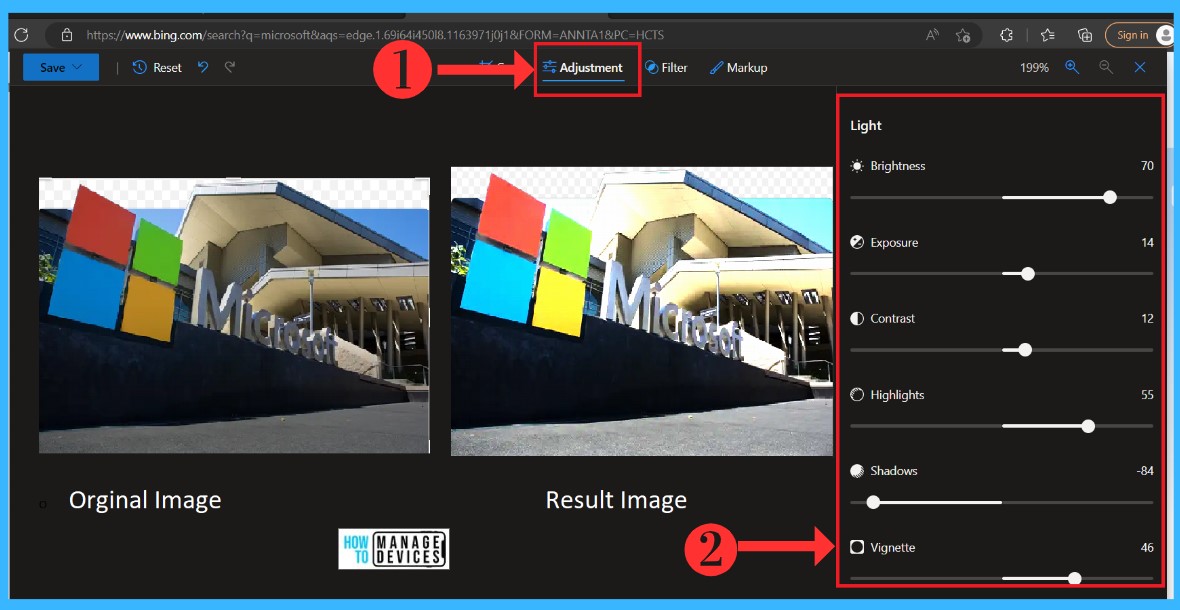The height and width of the screenshot is (610, 1180).
Task: Click the Exposure value 14
Action: point(1147,242)
